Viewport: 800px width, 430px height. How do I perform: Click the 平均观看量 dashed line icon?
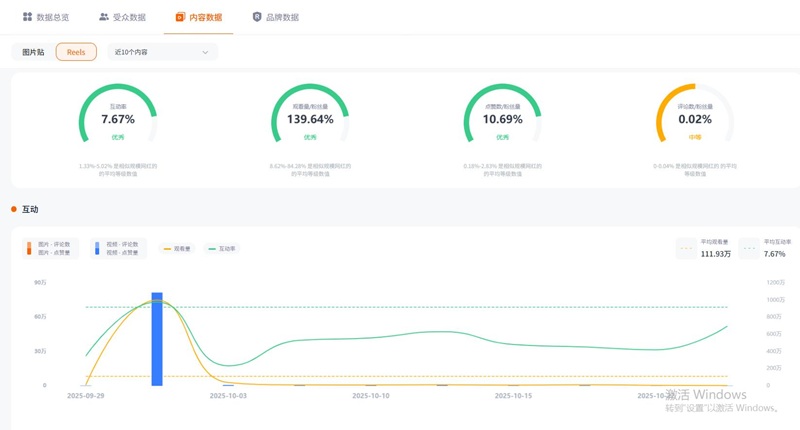[x=686, y=249]
